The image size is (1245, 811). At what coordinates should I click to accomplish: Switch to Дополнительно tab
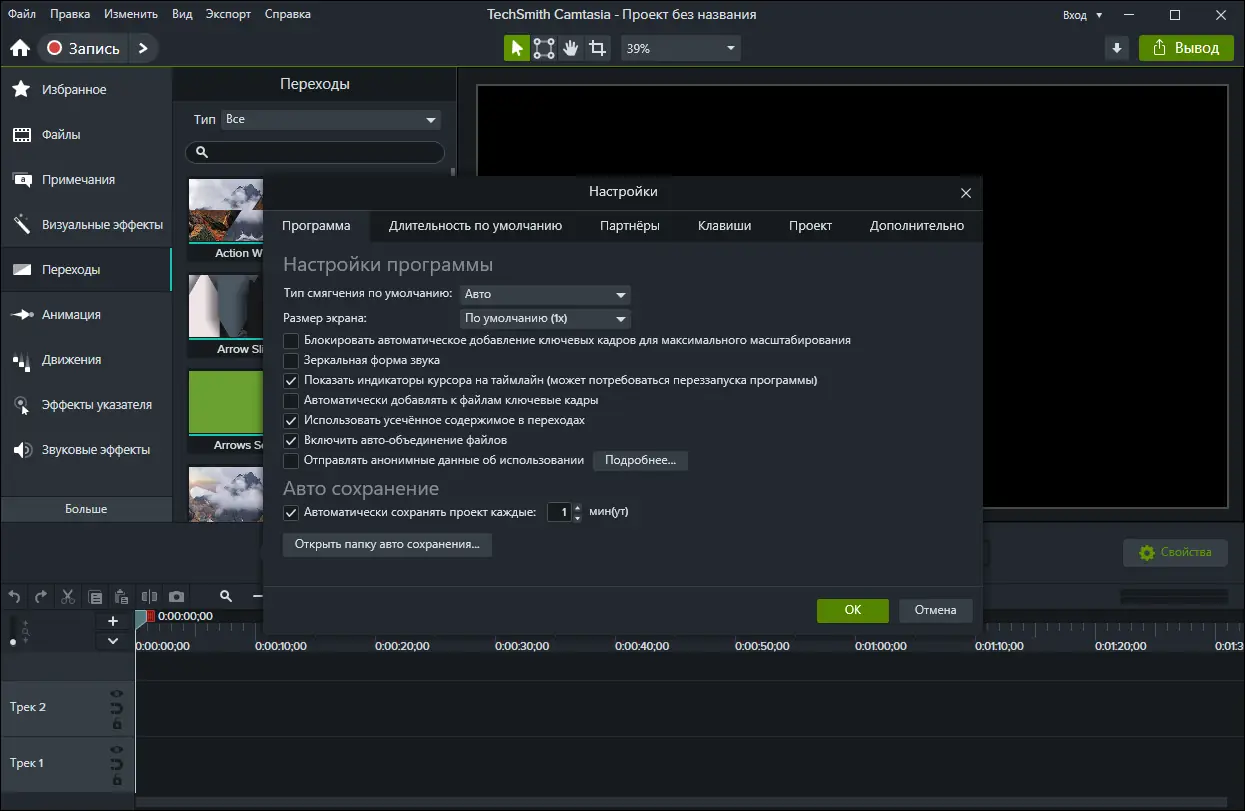click(x=917, y=226)
